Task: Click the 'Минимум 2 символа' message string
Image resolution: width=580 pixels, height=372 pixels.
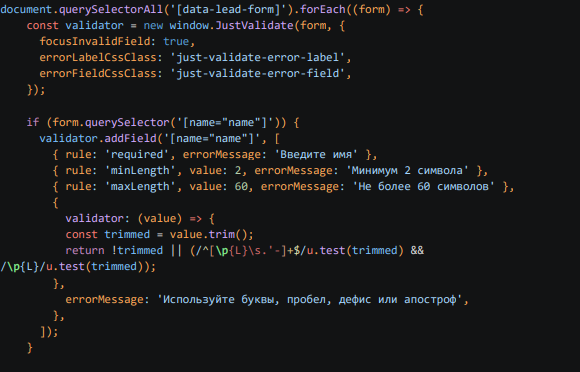Action: (407, 170)
